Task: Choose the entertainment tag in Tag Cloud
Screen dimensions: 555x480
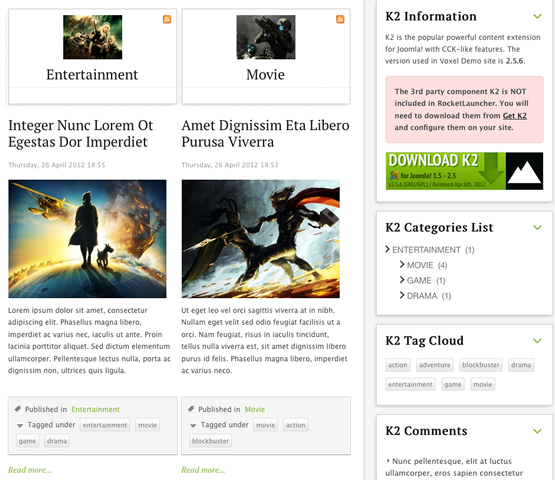Action: pyautogui.click(x=411, y=384)
